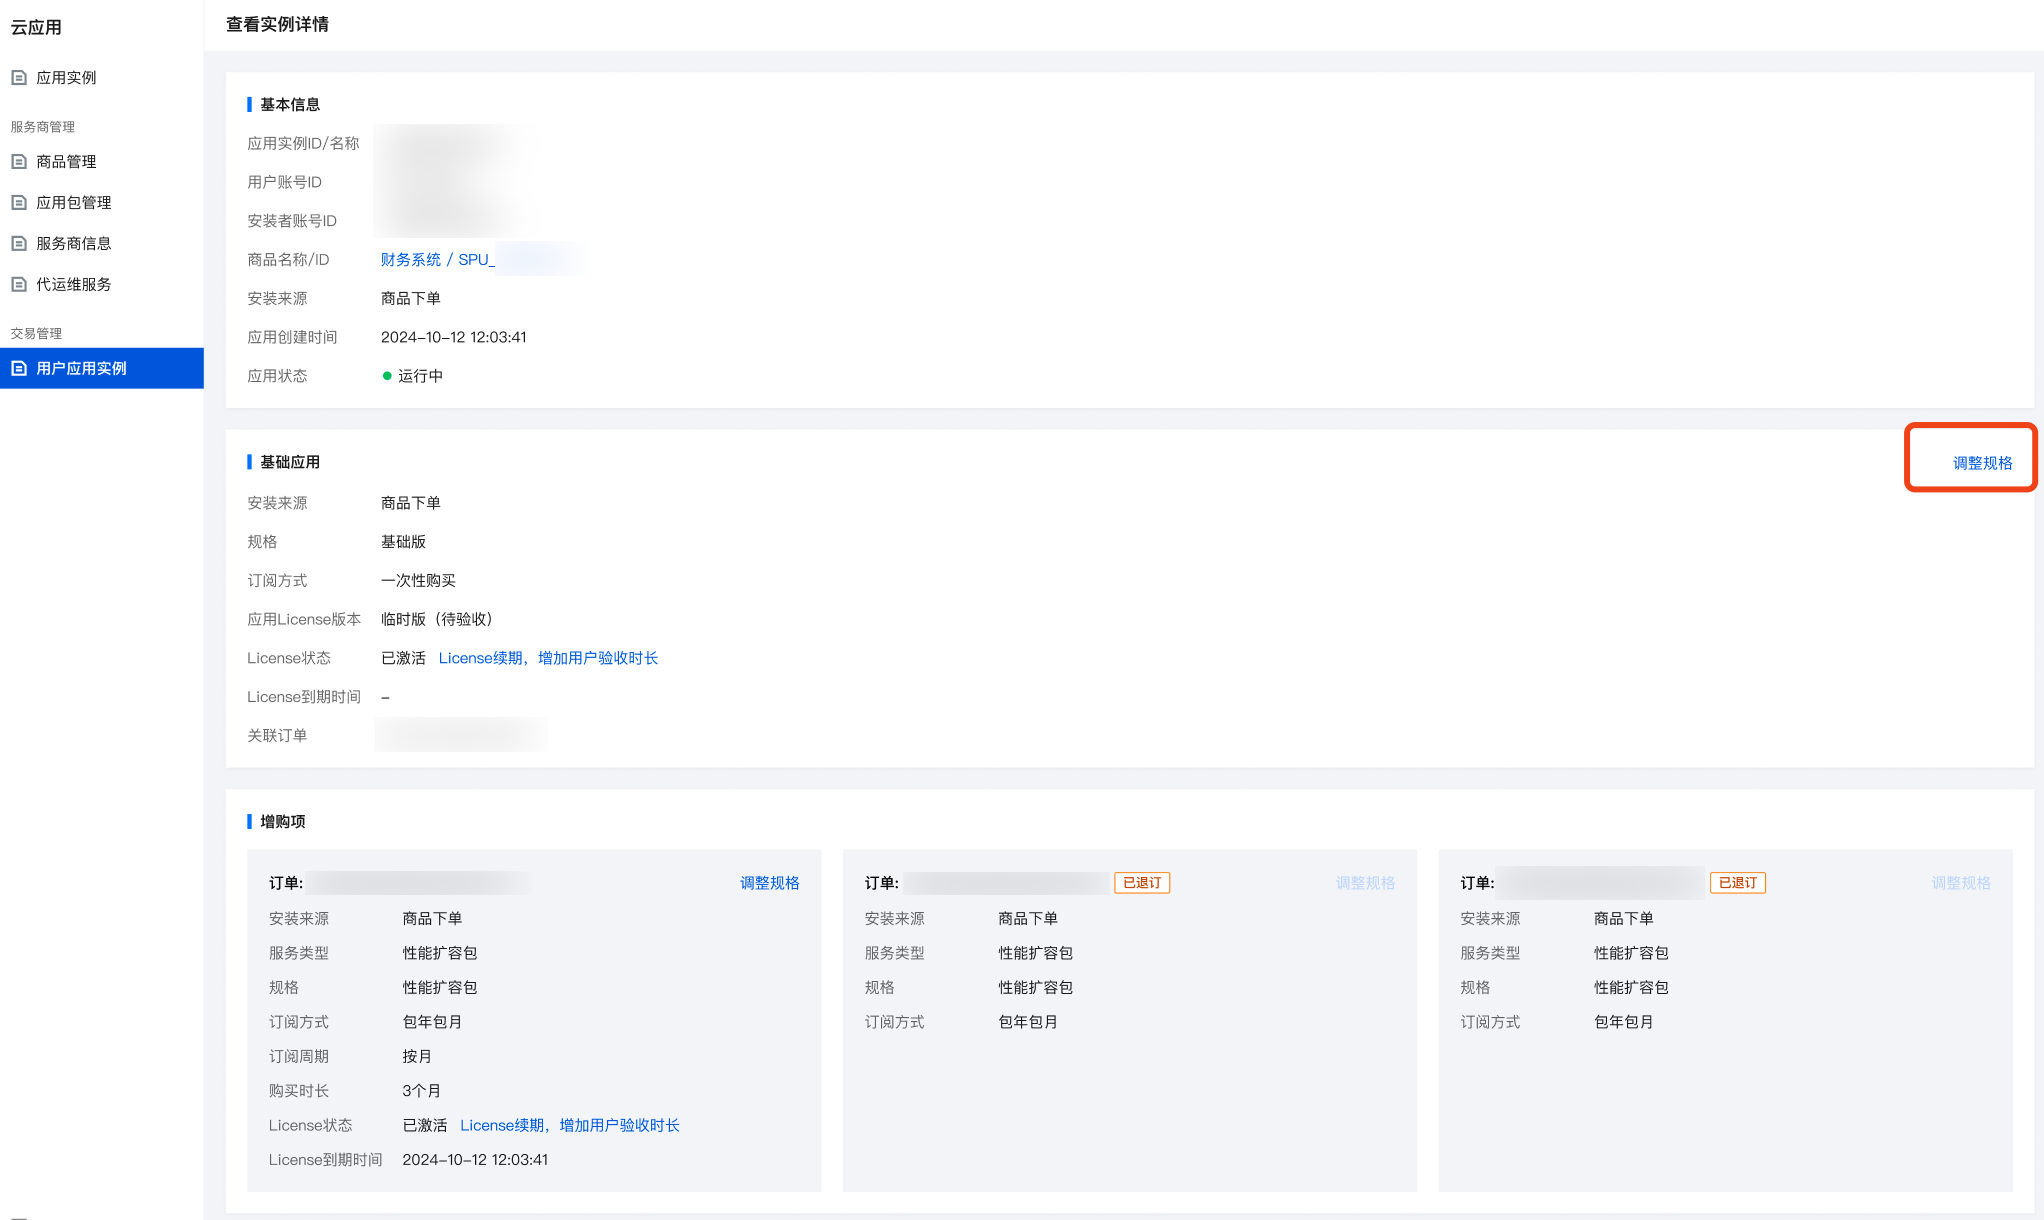Click the 代运维服务 sidebar icon

point(19,284)
